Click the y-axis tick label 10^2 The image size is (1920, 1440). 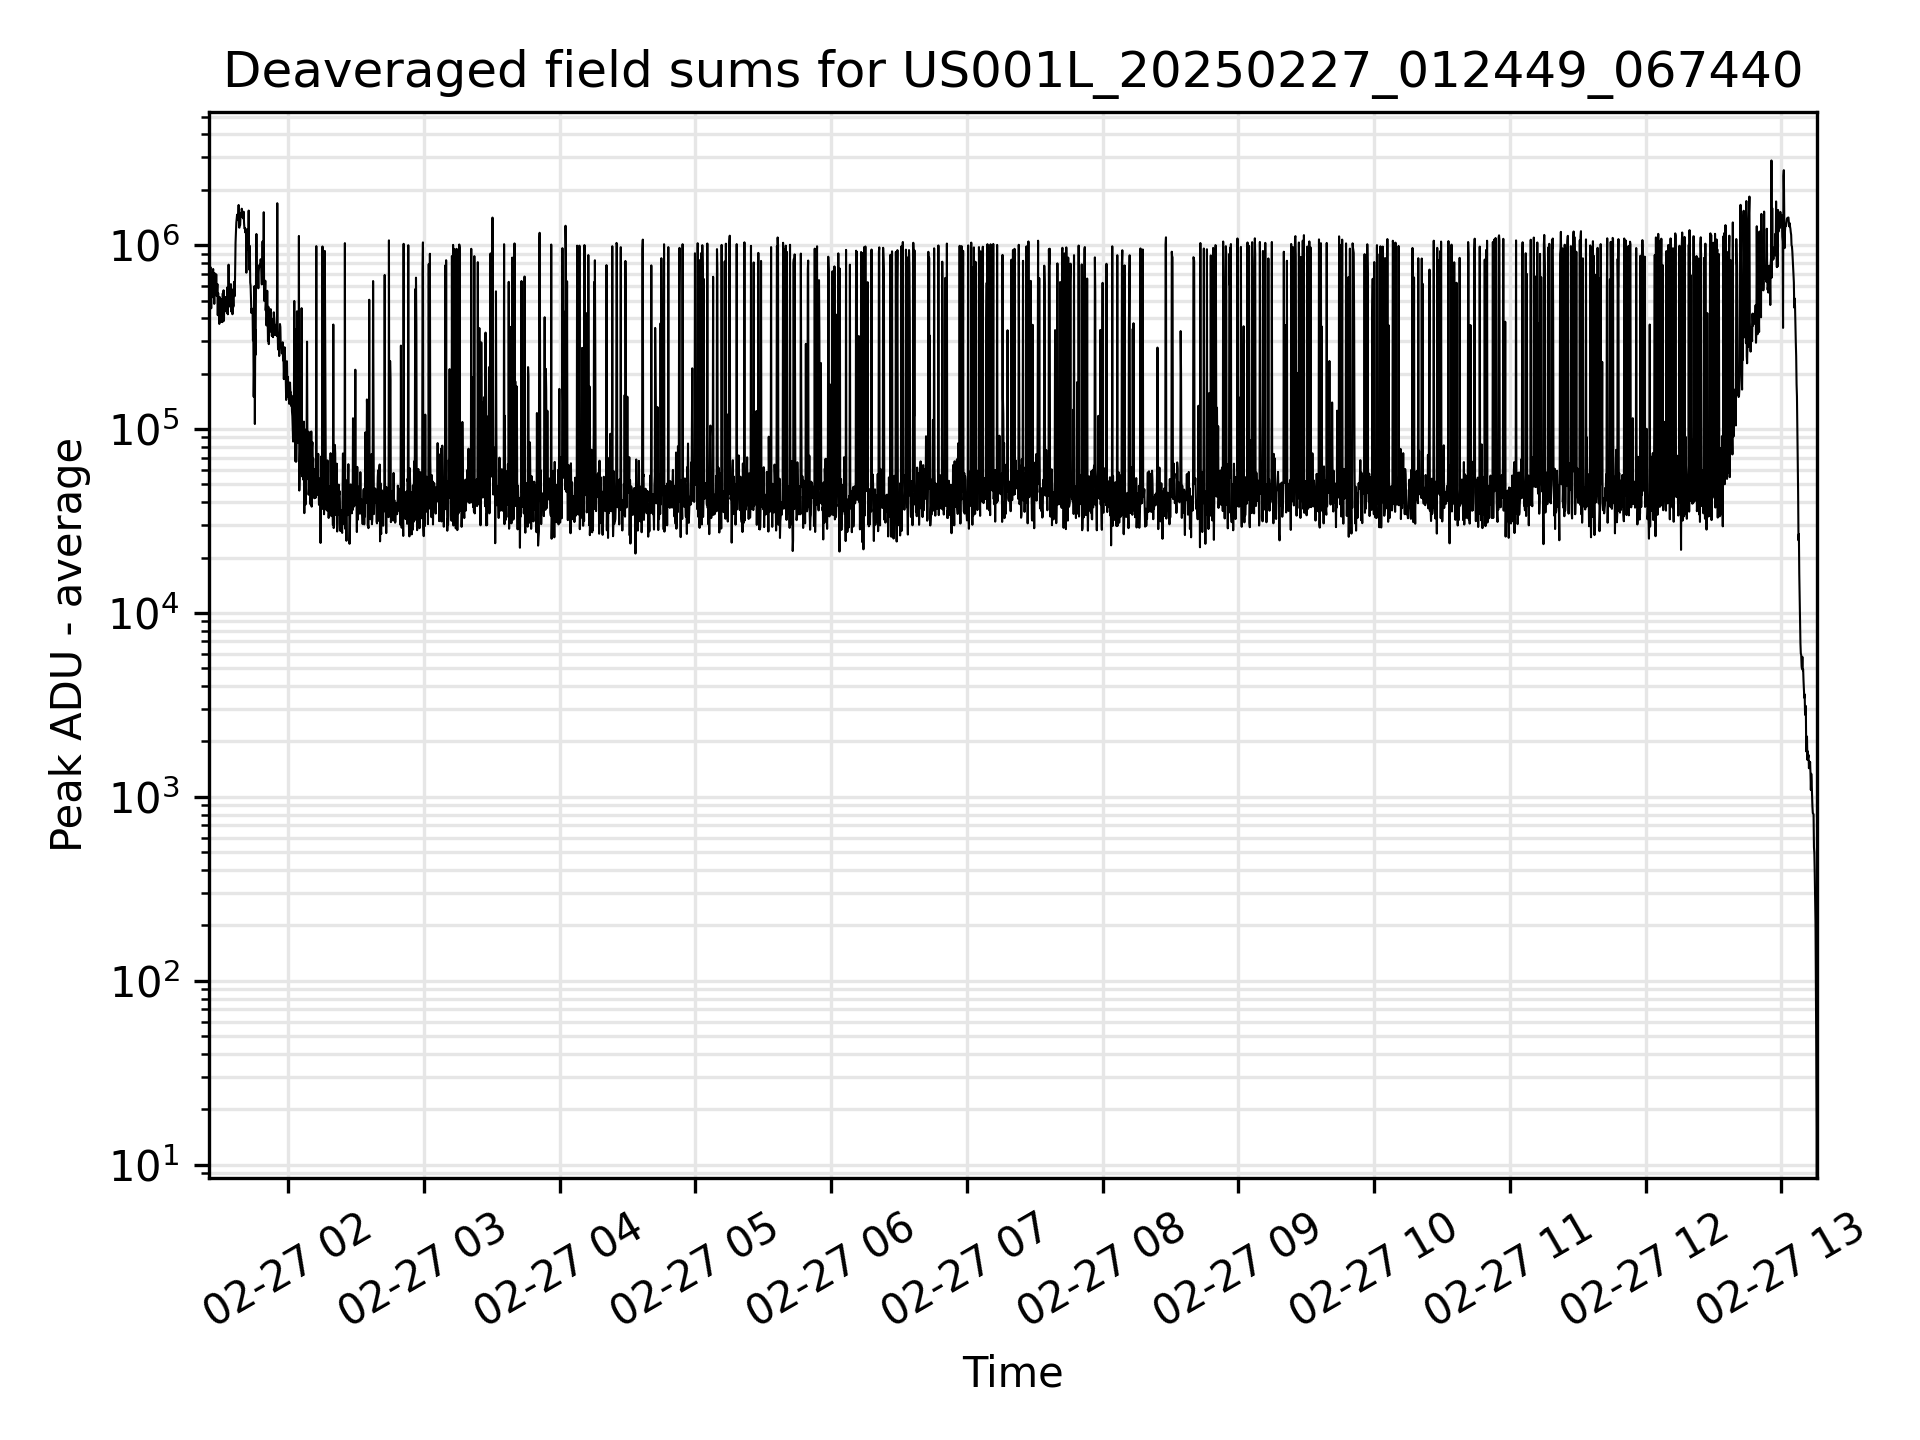(x=145, y=981)
